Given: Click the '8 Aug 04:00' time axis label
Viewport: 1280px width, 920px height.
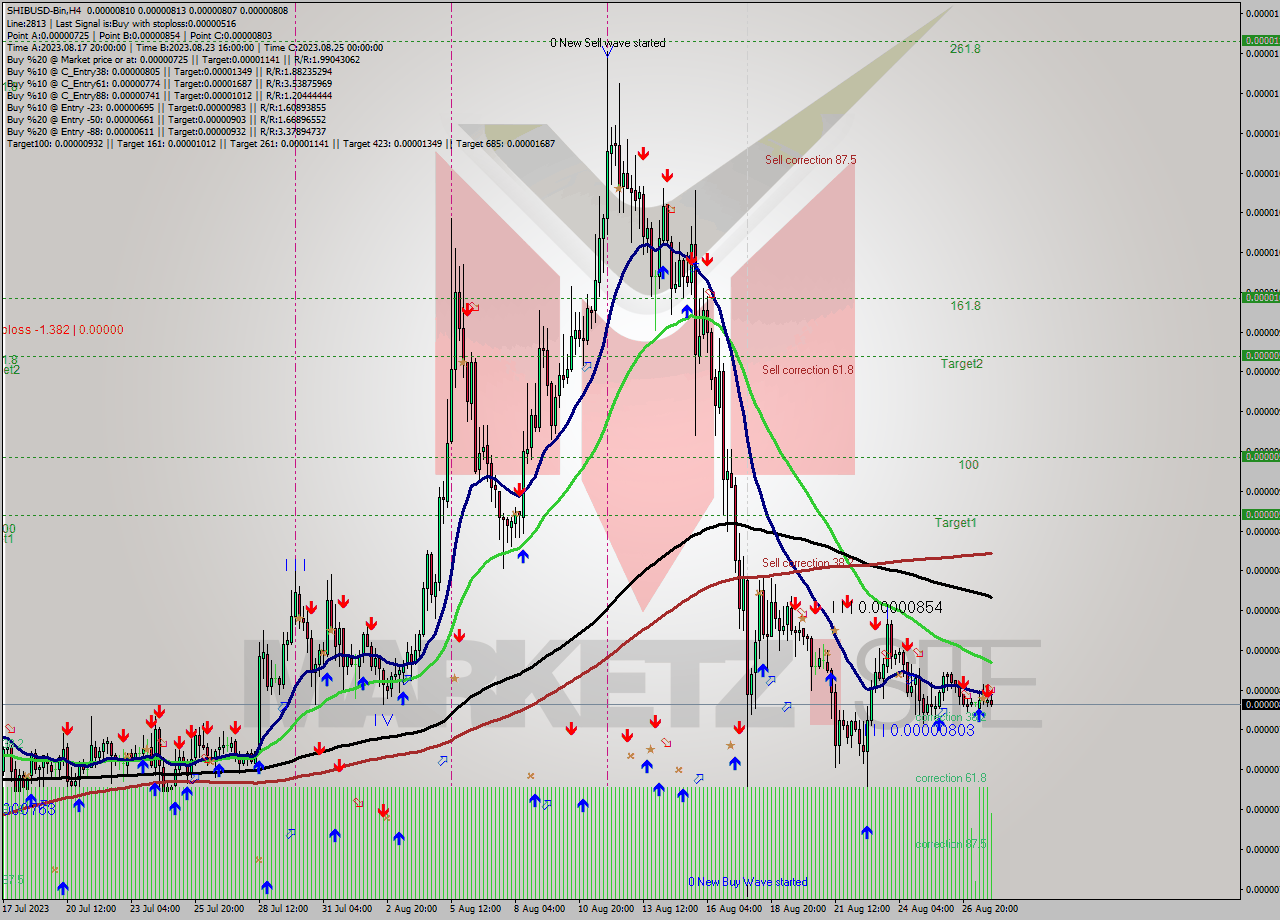Looking at the screenshot, I should 539,909.
